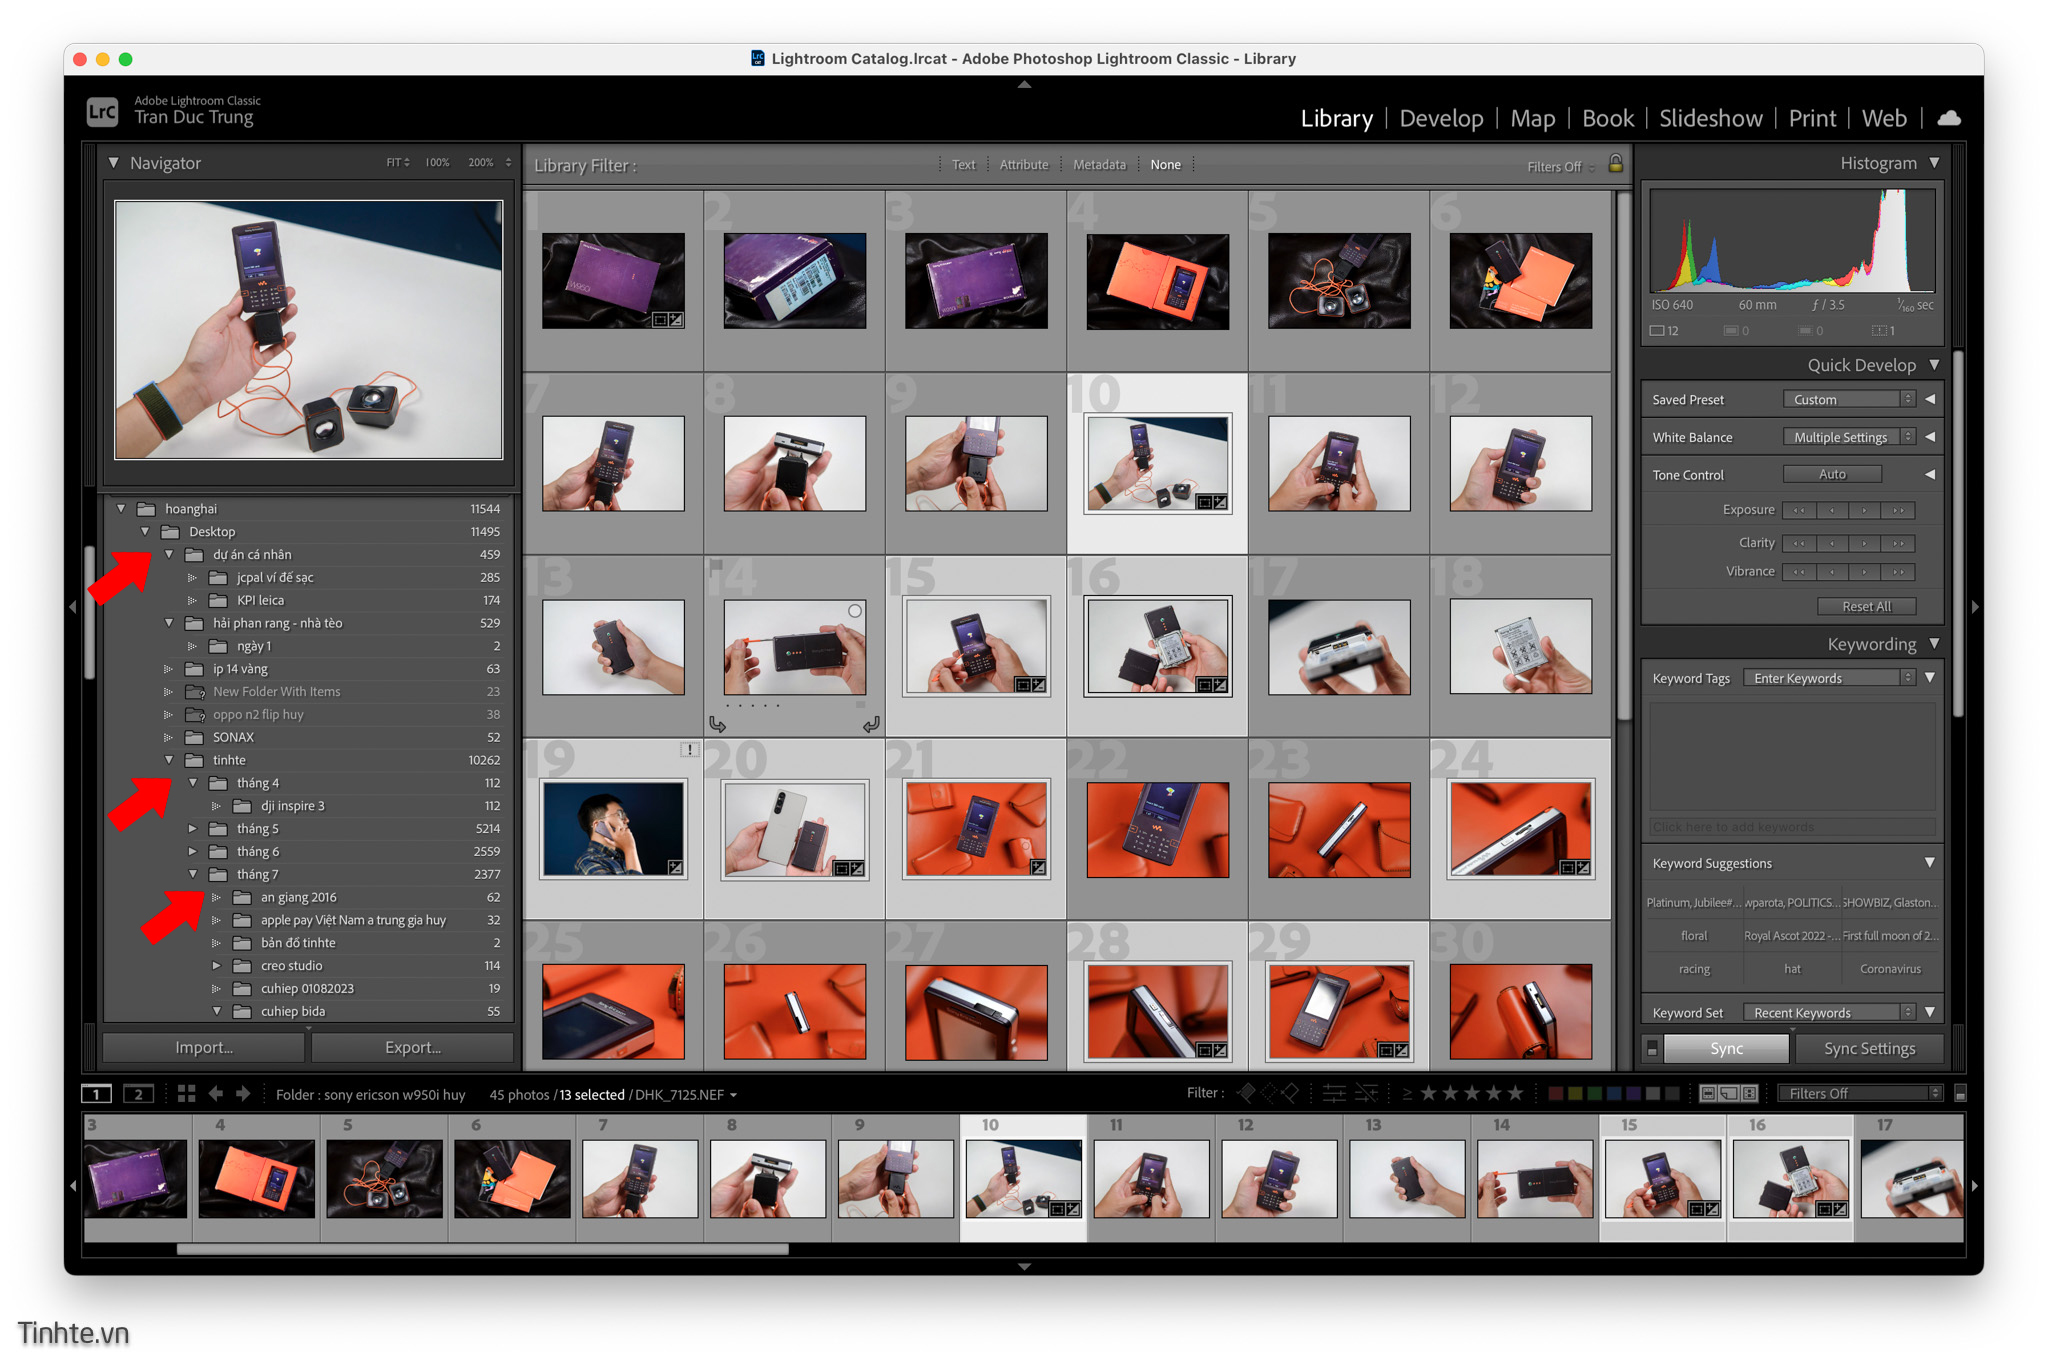Select the Metadata filter tab
This screenshot has height=1360, width=2048.
[1099, 165]
